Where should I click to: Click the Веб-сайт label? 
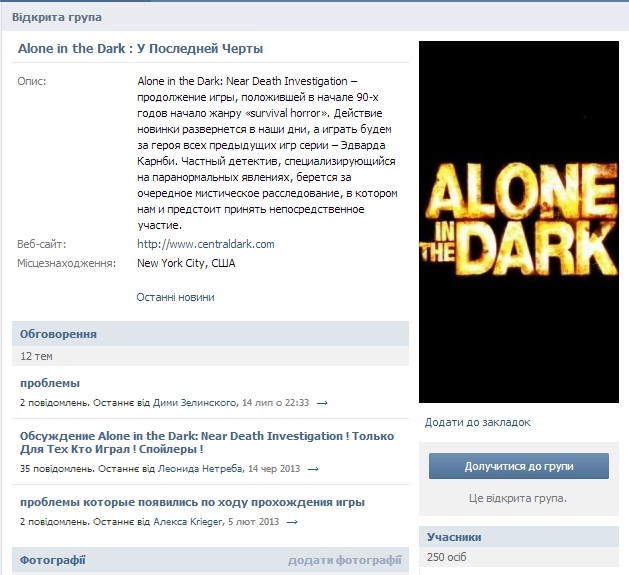coord(41,244)
